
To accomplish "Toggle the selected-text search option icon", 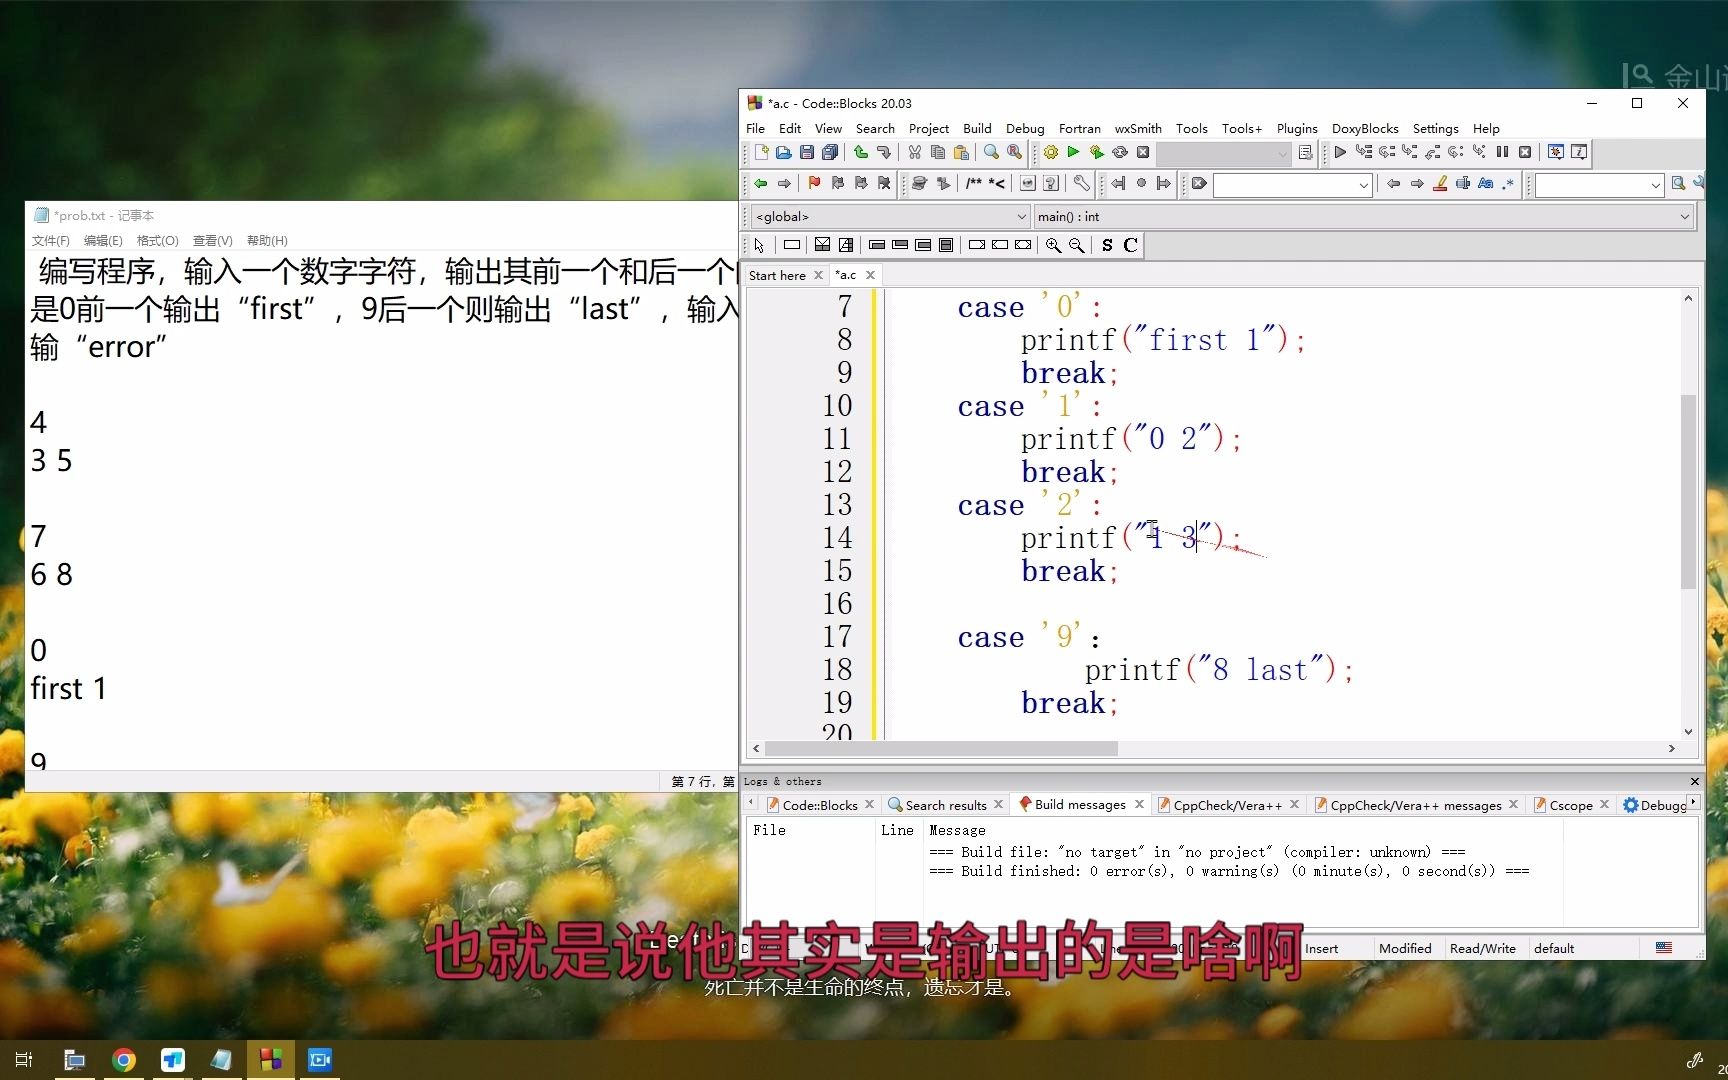I will pyautogui.click(x=1463, y=184).
